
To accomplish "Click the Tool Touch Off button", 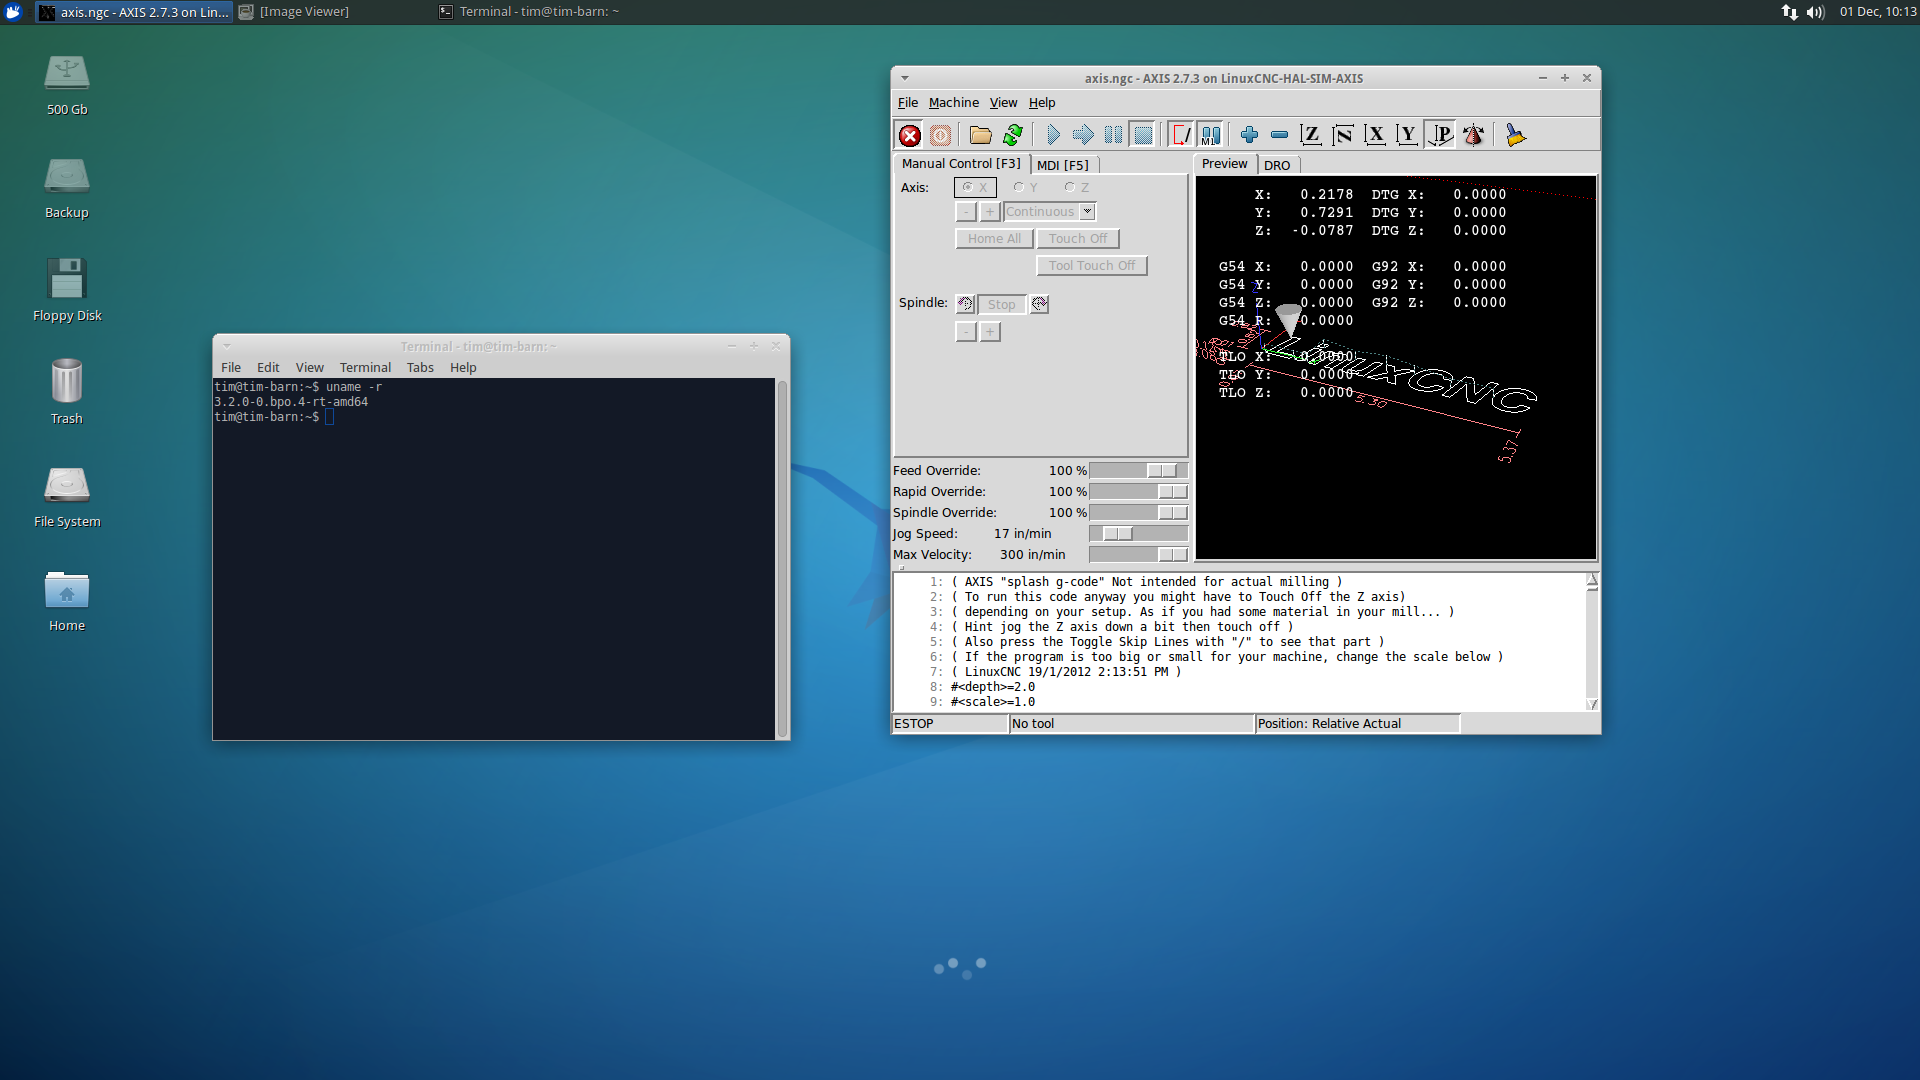I will click(1092, 266).
